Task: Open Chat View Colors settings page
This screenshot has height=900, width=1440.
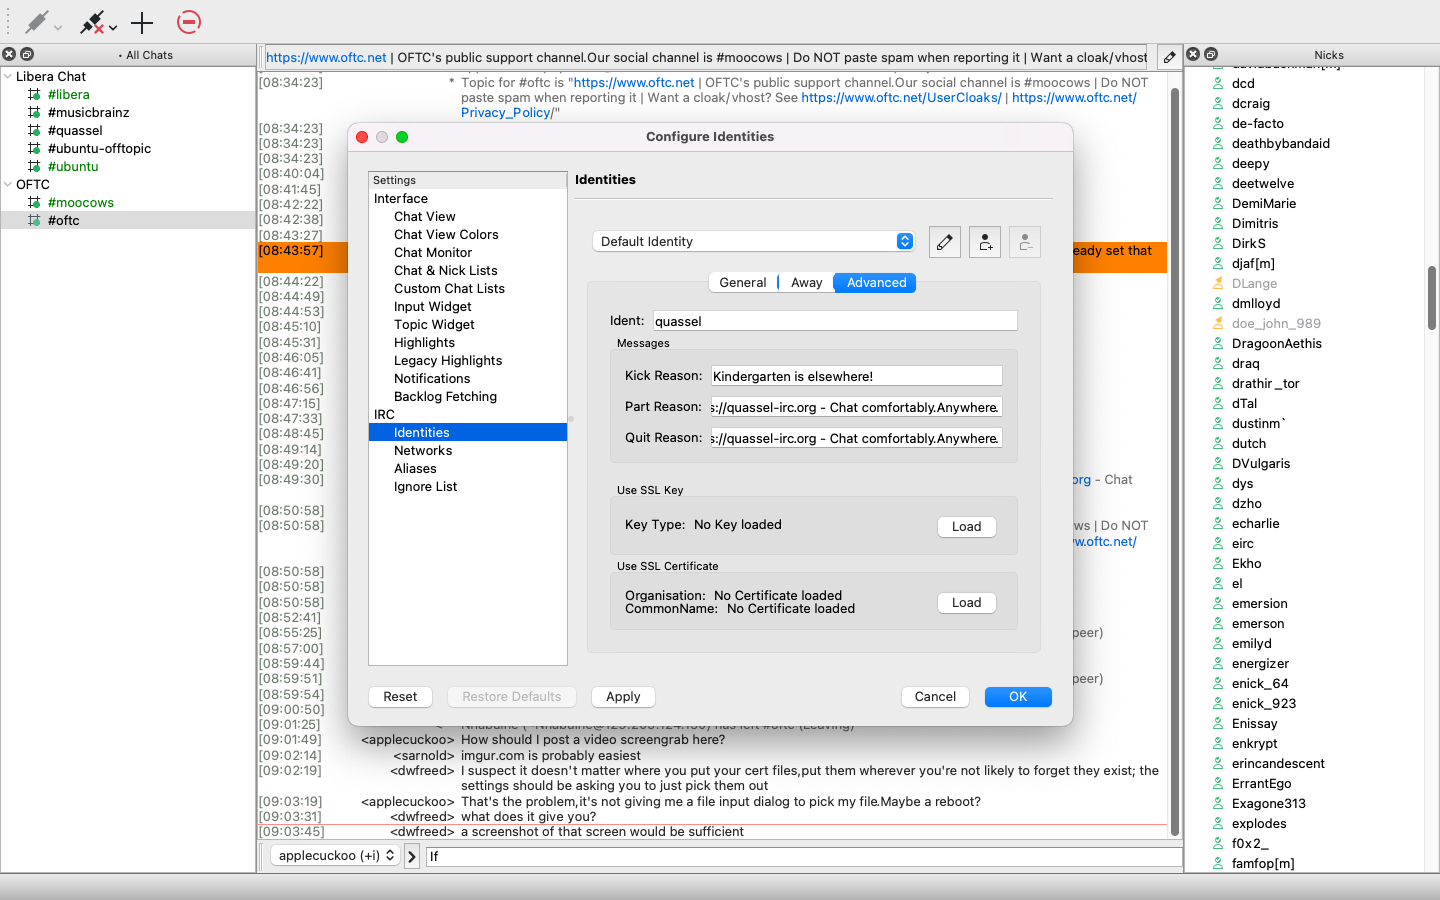Action: (x=446, y=234)
